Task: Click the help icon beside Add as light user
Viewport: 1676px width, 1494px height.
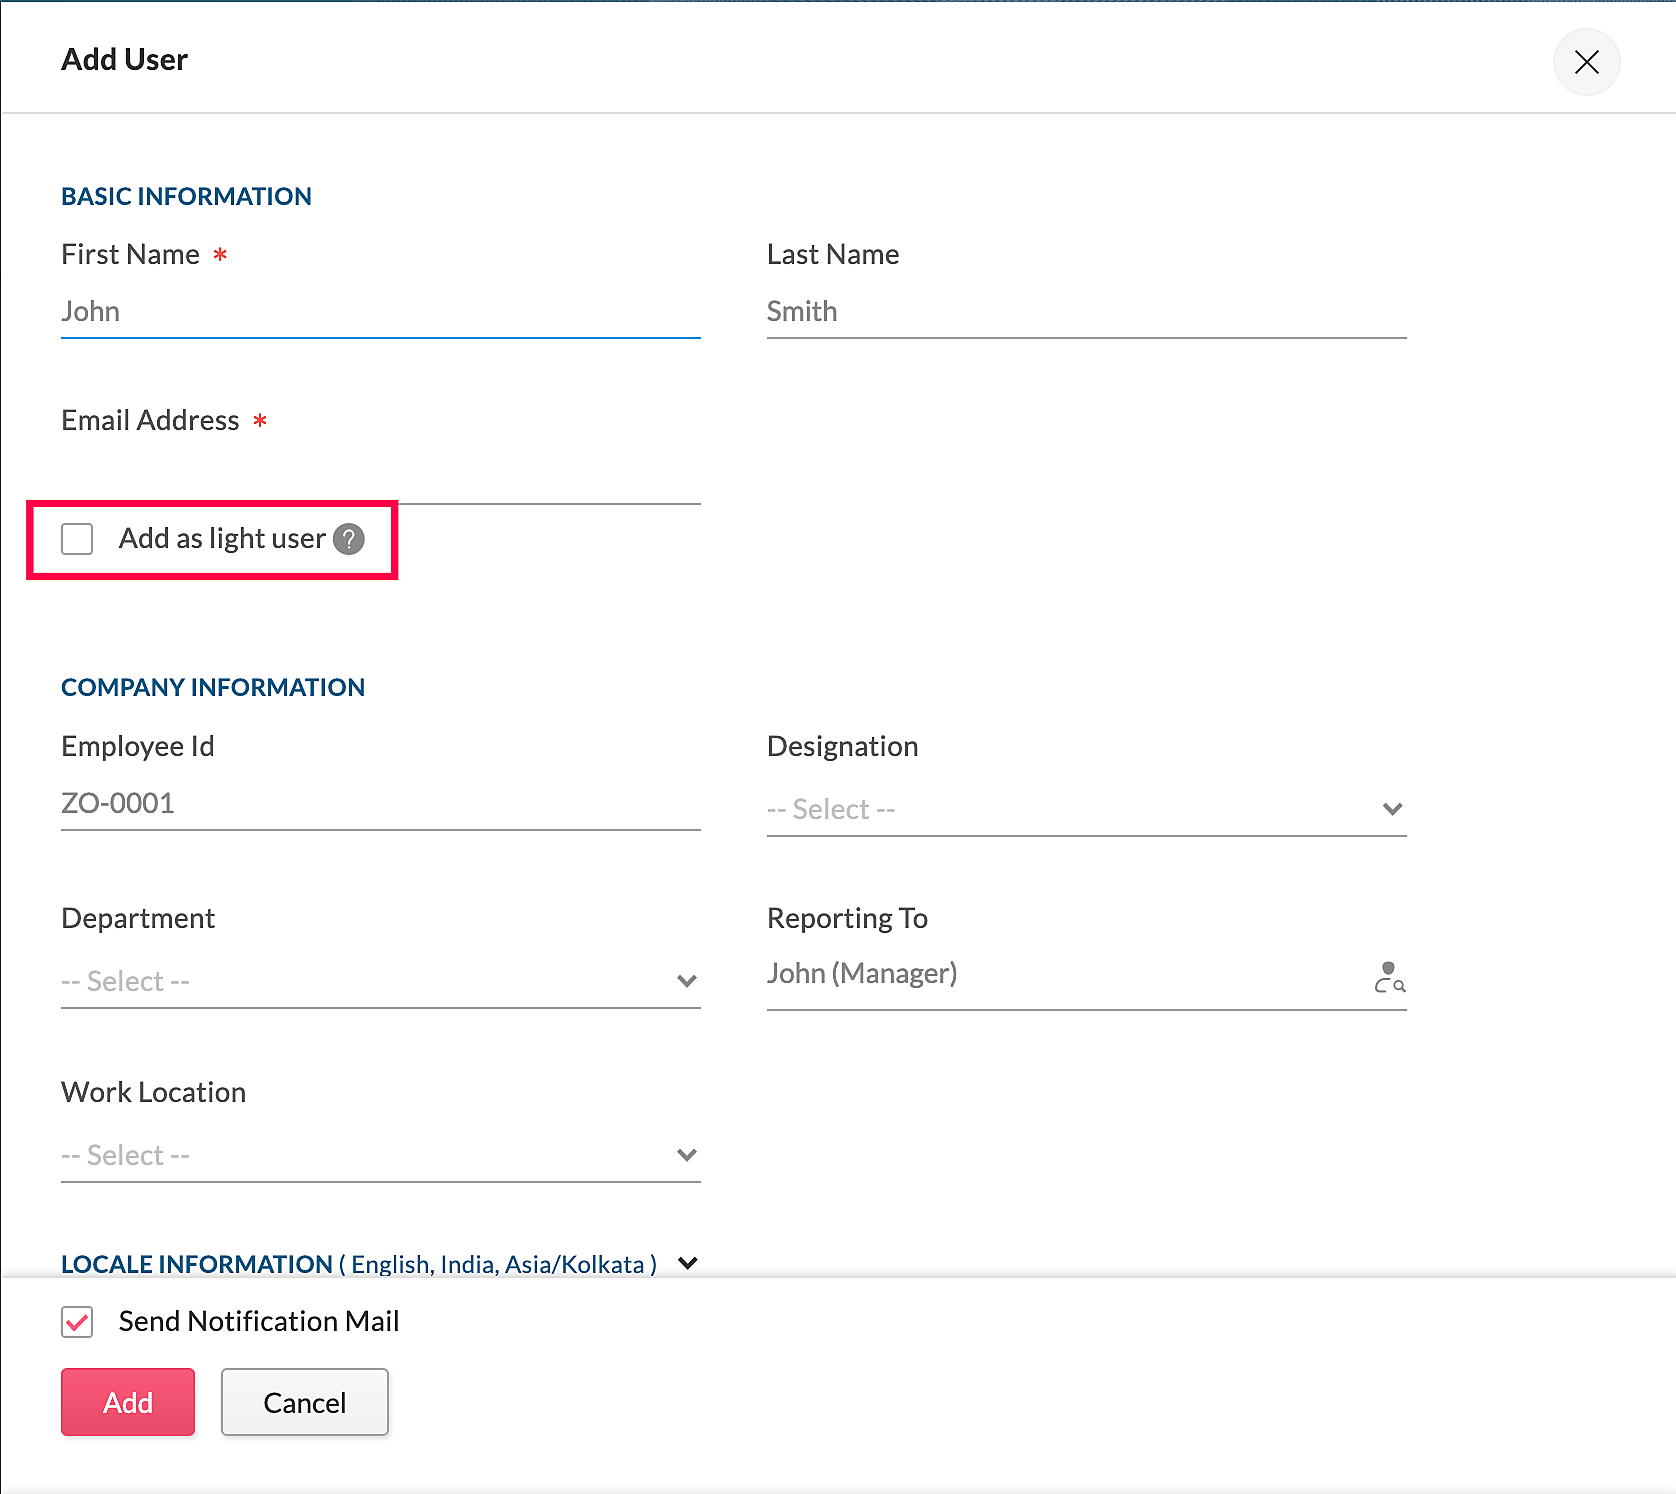Action: coord(349,539)
